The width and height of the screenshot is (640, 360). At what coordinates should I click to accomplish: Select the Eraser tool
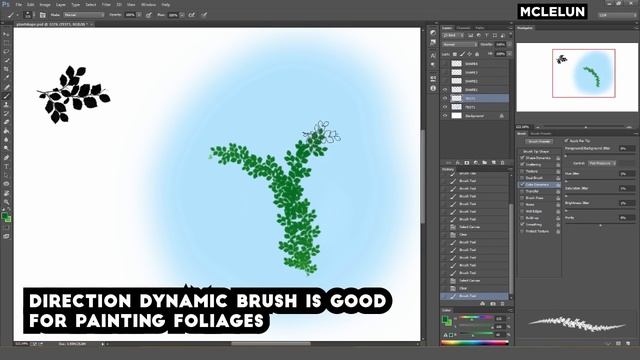(6, 122)
